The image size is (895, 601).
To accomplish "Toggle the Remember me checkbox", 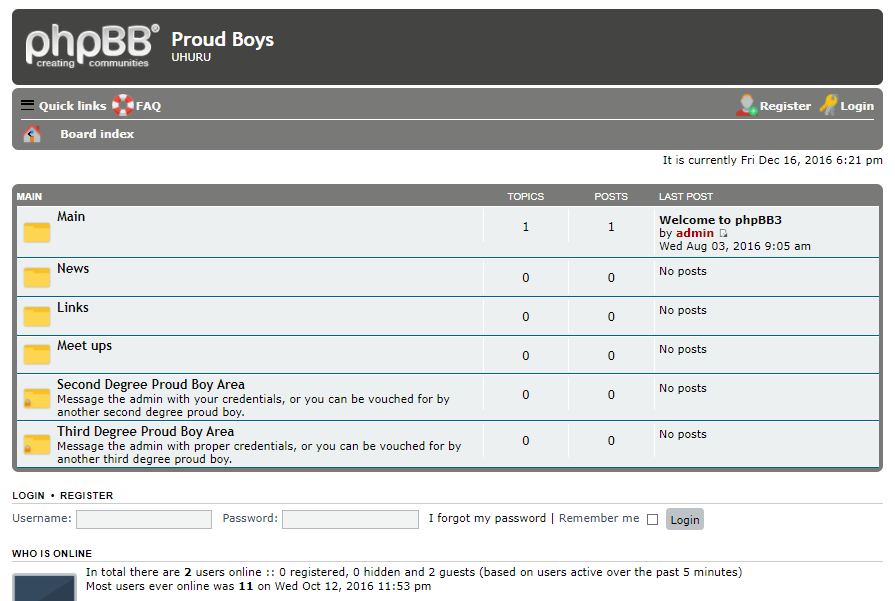I will click(x=652, y=519).
